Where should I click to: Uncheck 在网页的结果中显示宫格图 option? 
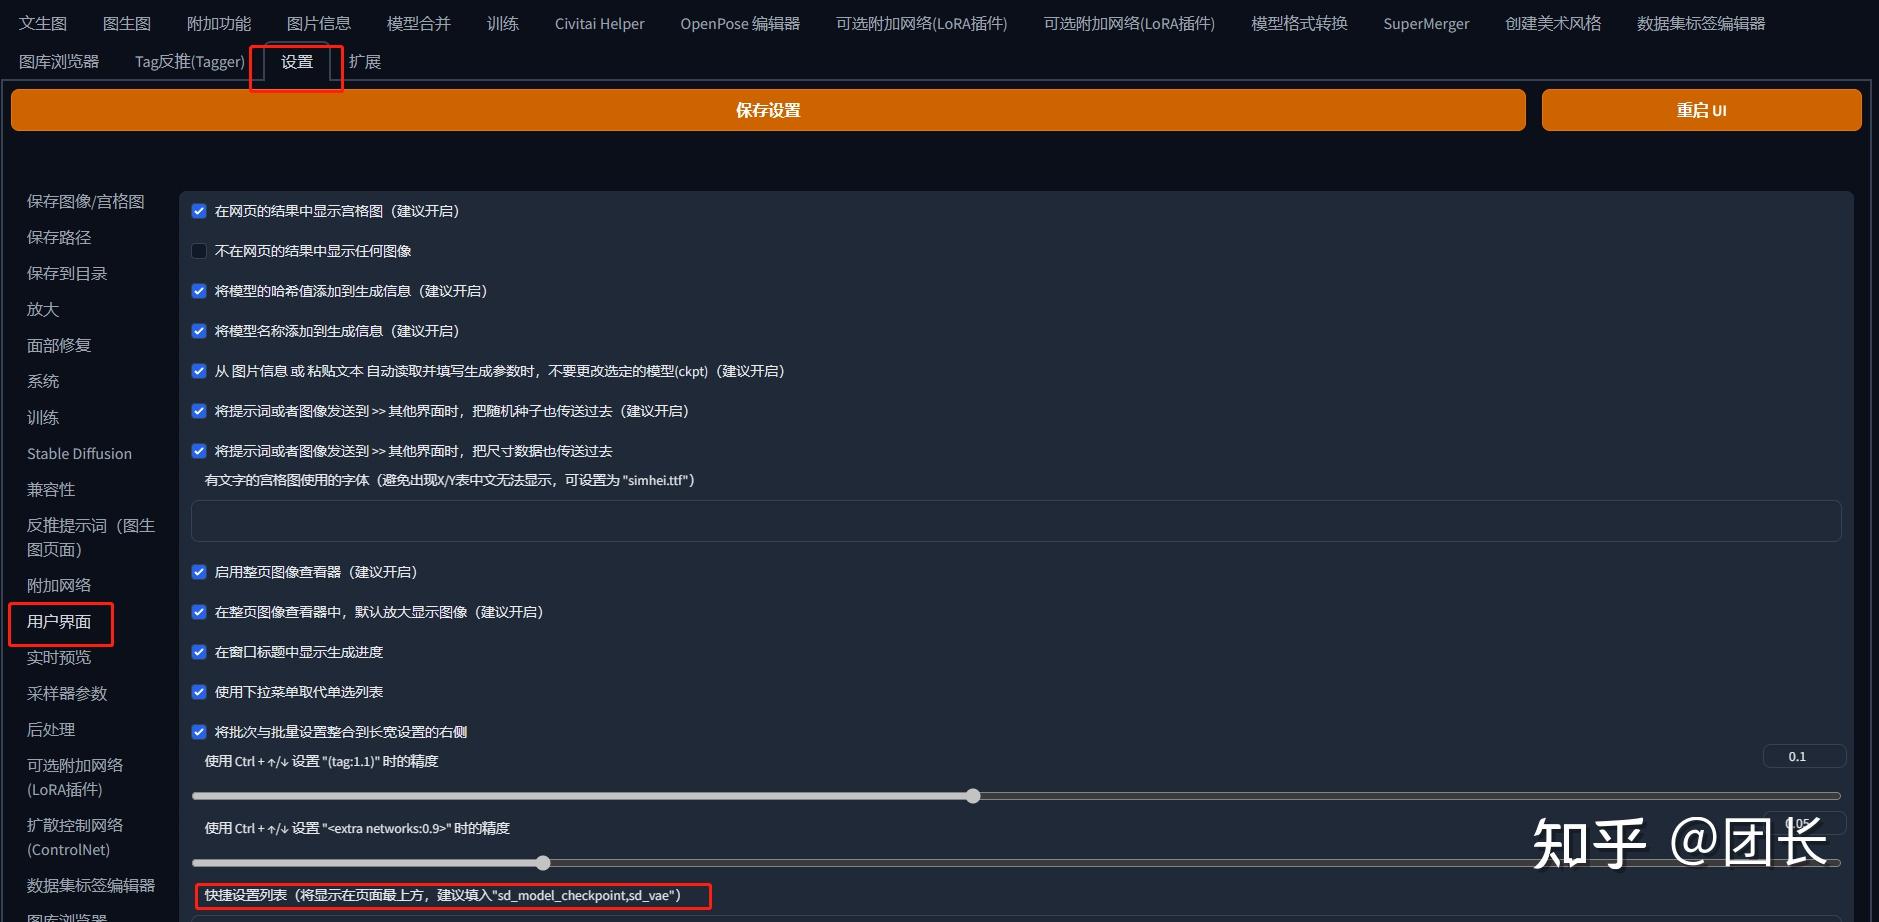199,210
